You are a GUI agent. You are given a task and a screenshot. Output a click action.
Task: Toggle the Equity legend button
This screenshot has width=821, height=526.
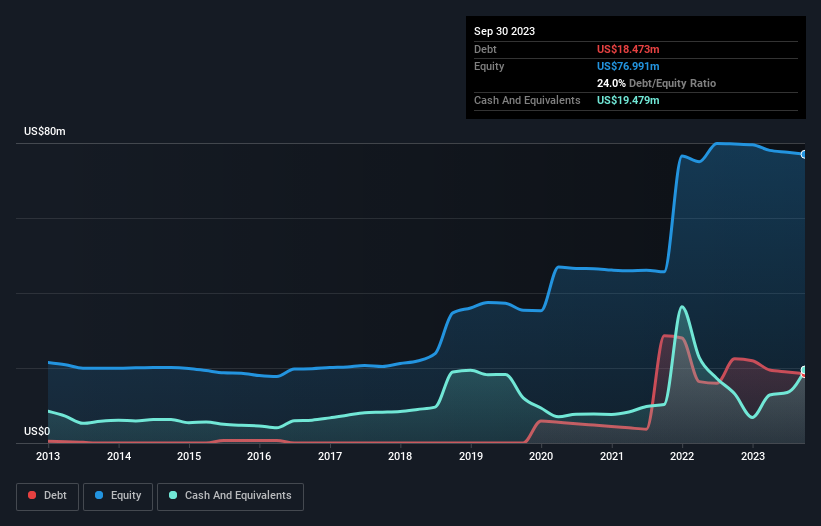pyautogui.click(x=118, y=496)
